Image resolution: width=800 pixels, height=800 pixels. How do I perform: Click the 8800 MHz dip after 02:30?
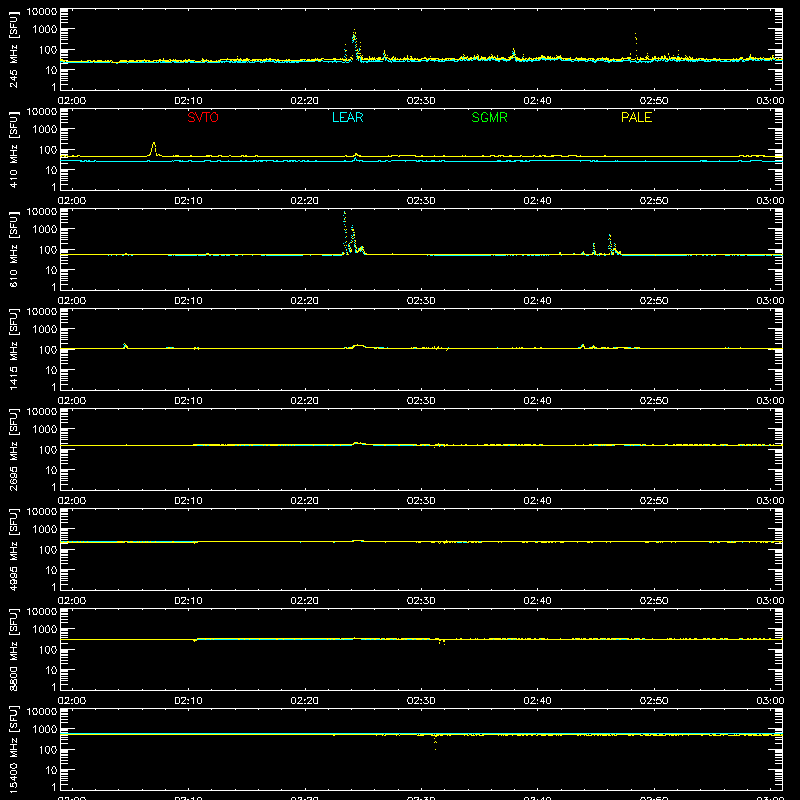point(441,642)
